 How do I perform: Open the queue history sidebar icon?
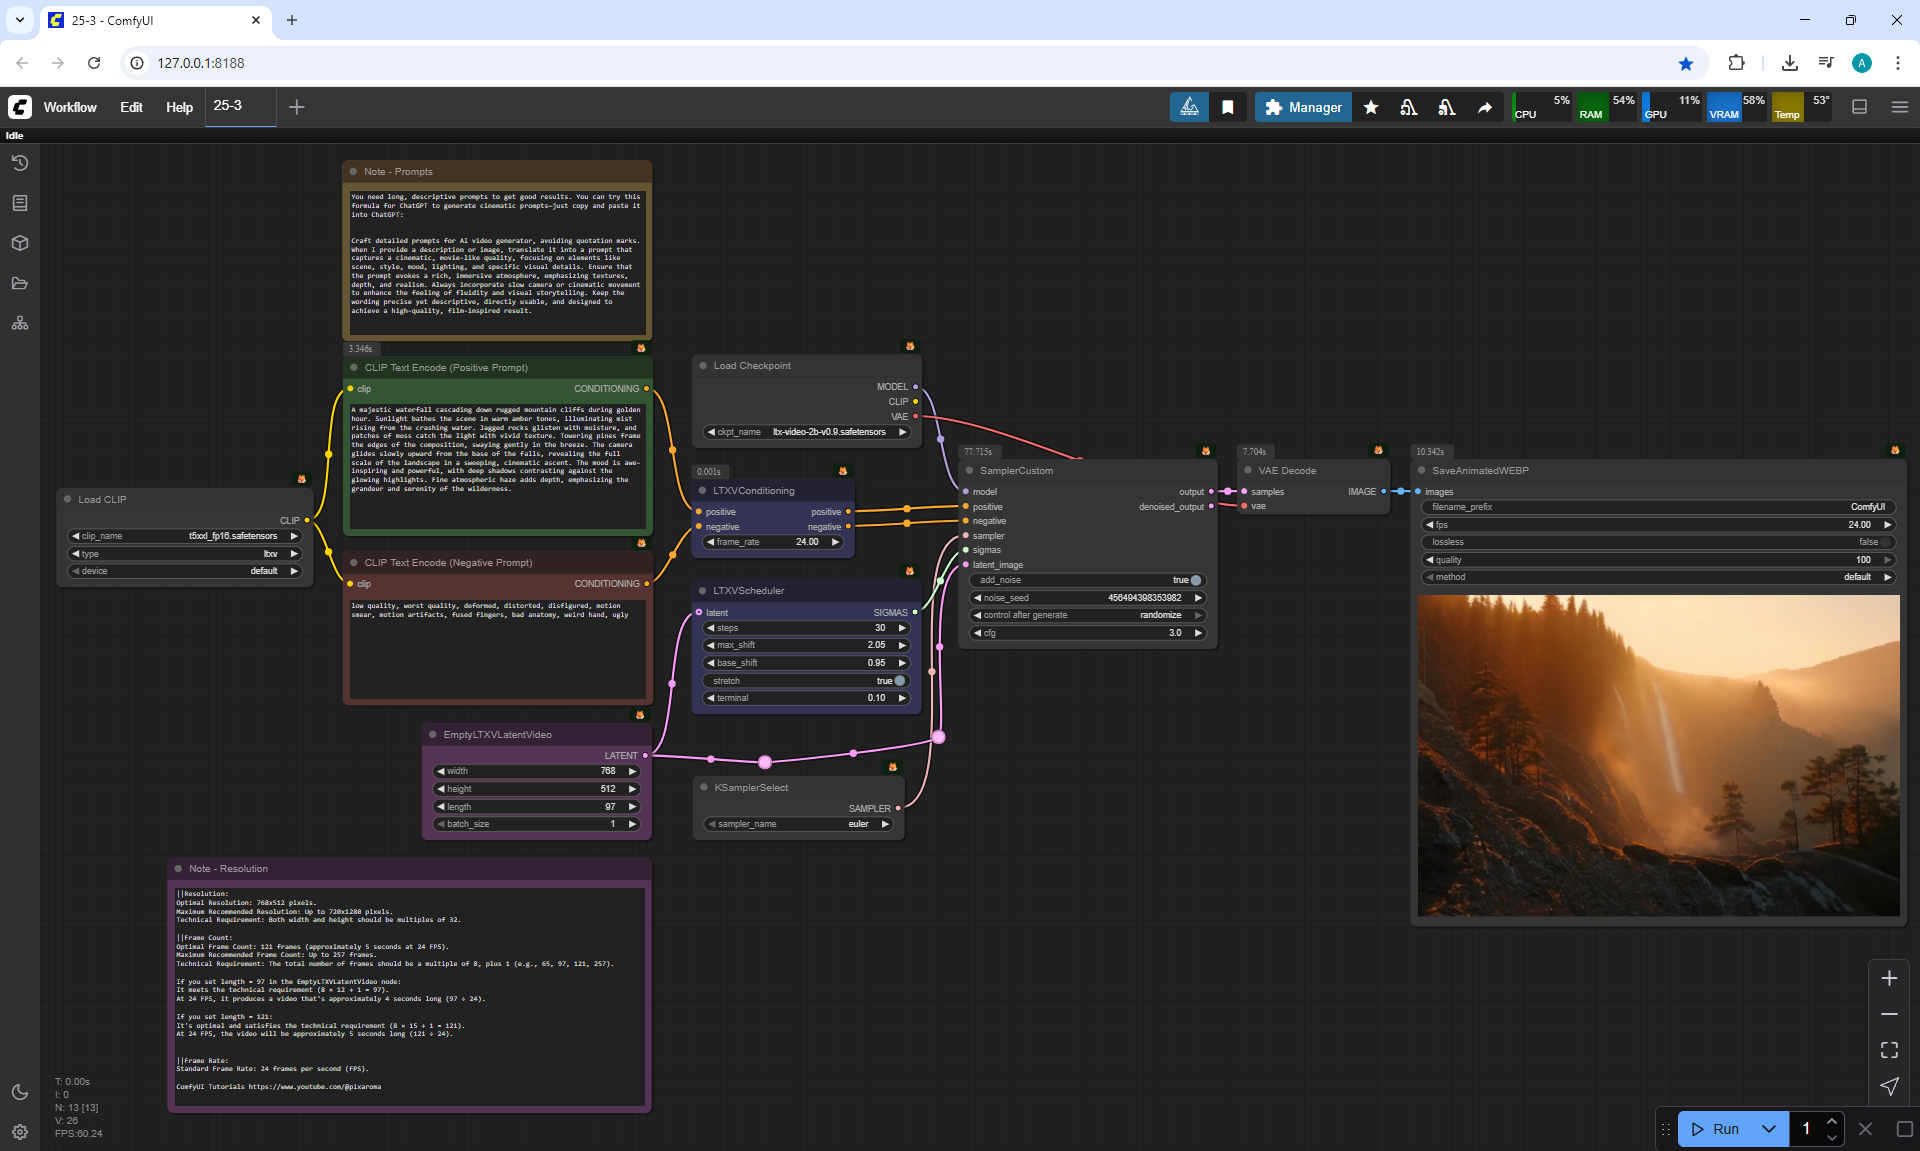20,163
